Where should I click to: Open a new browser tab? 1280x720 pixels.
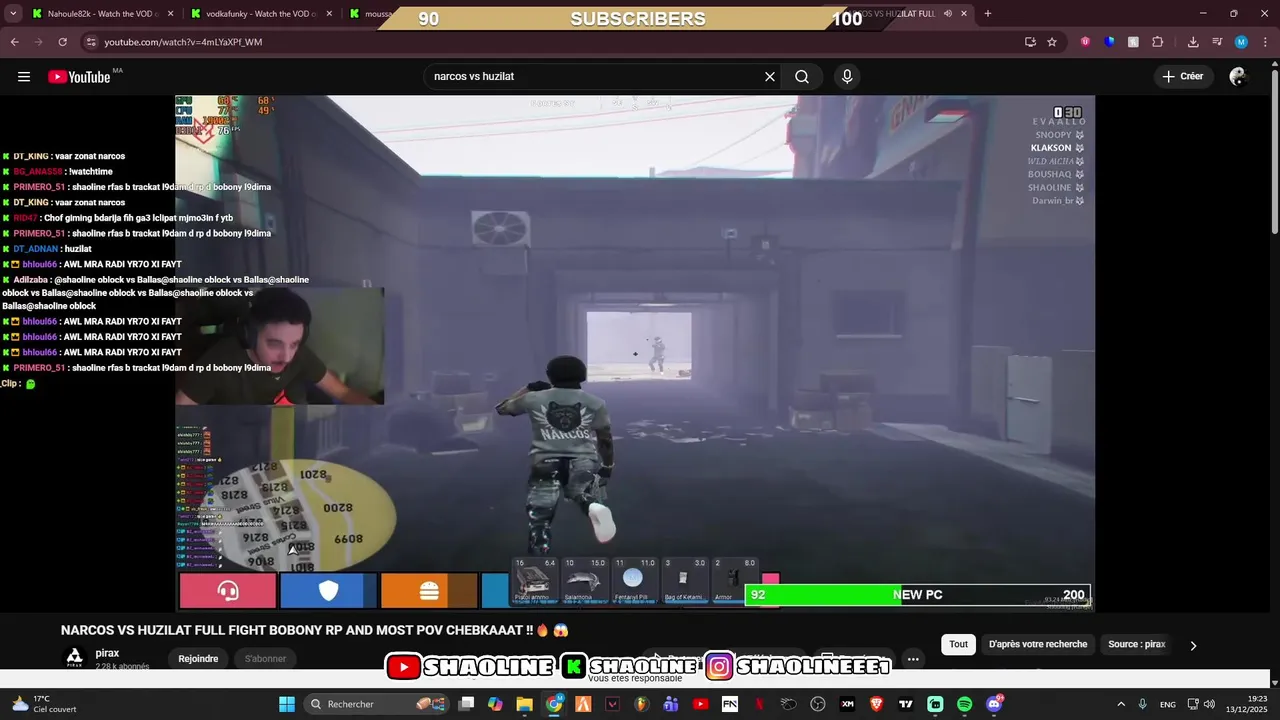coord(988,14)
